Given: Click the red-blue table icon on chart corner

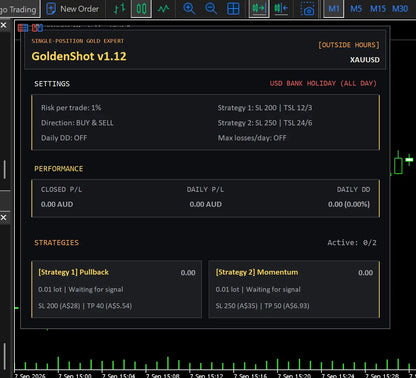Looking at the screenshot, I should point(23,28).
